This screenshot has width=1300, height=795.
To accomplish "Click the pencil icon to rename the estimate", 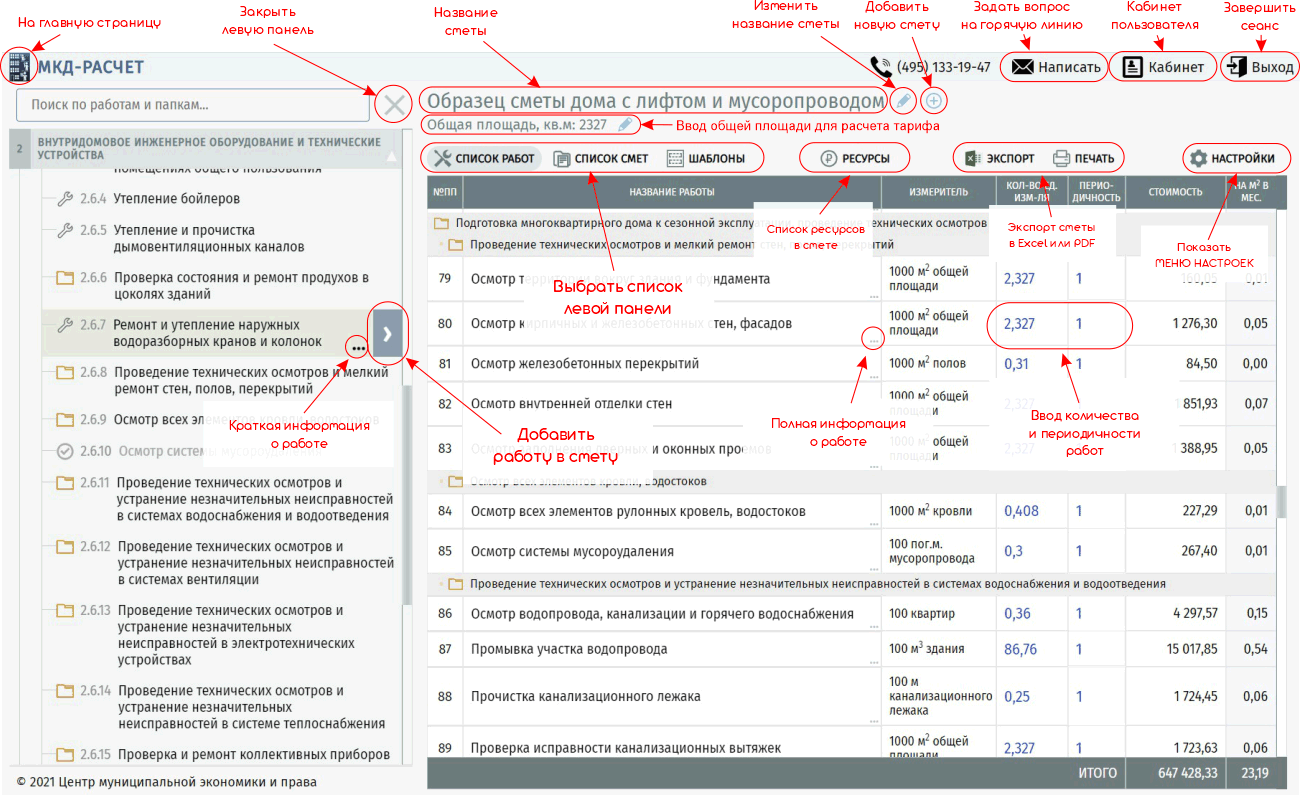I will click(902, 101).
